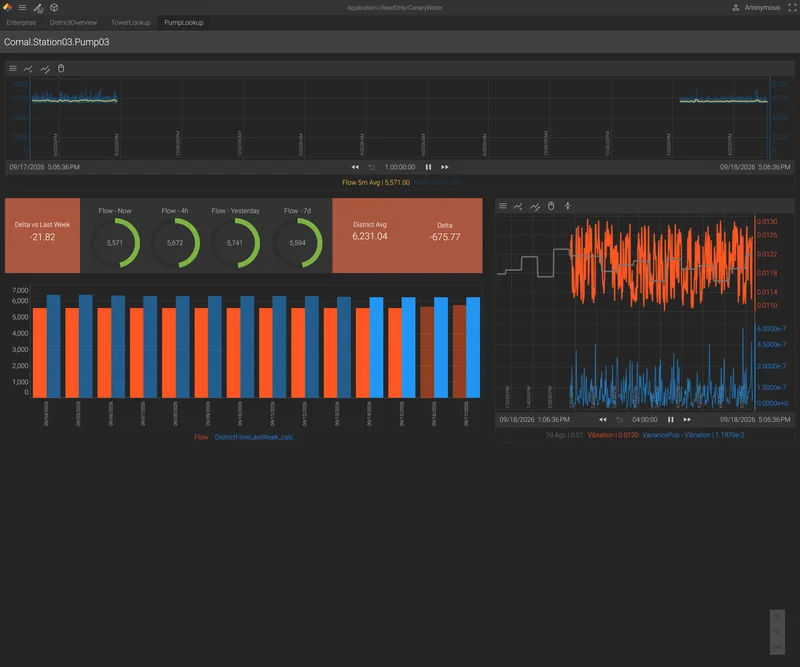Viewport: 800px width, 667px height.
Task: Click the Comal.Station03.Pump03 title
Action: 57,42
